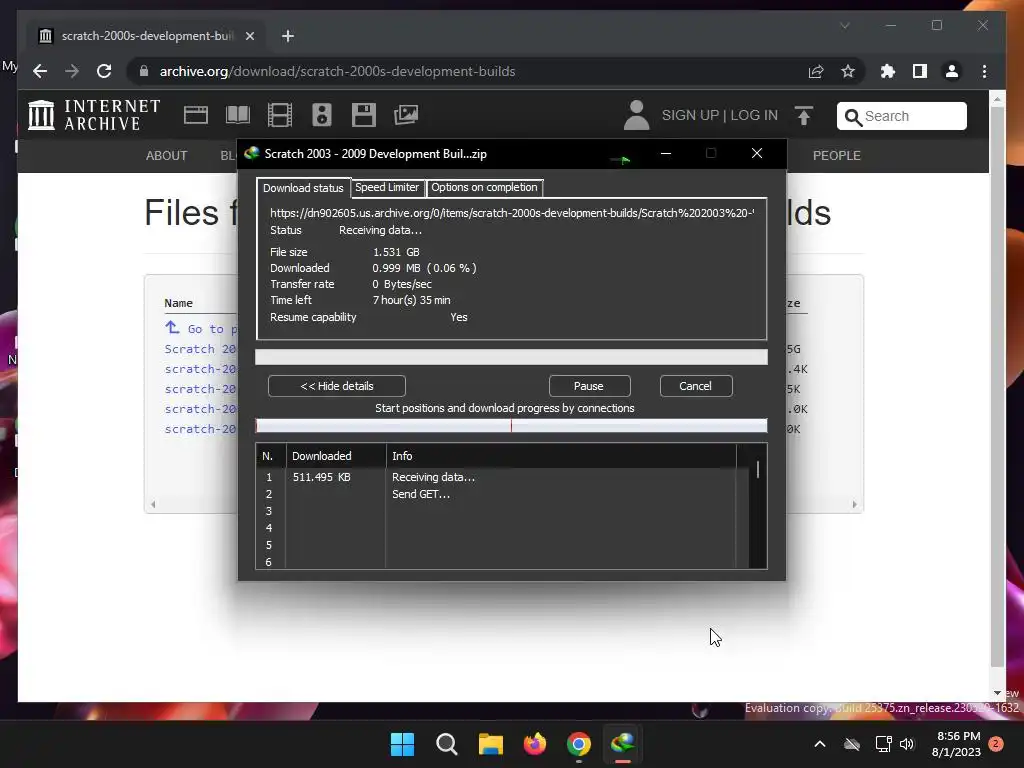Open new Chrome tab with plus
Screen dimensions: 1024x768
tap(288, 36)
